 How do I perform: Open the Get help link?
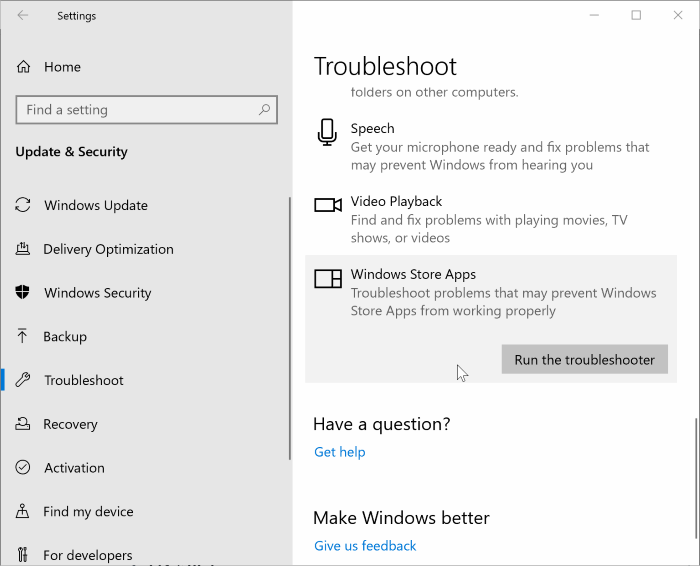(x=339, y=452)
